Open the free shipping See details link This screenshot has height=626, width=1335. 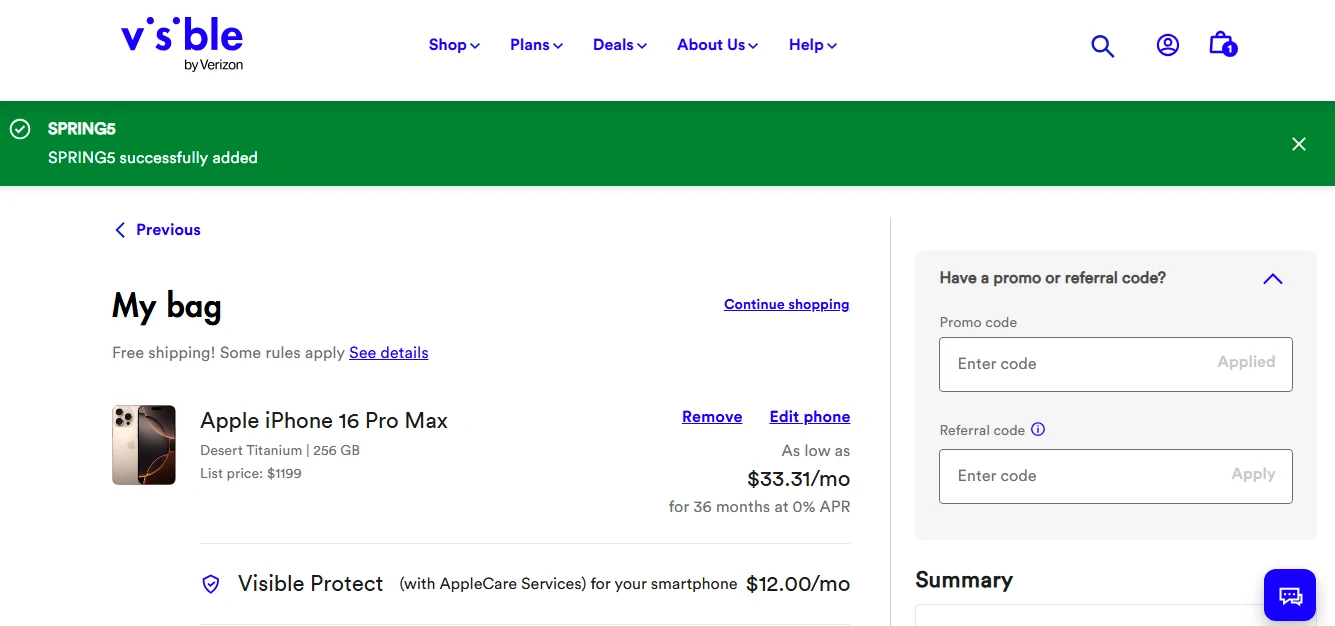tap(388, 353)
